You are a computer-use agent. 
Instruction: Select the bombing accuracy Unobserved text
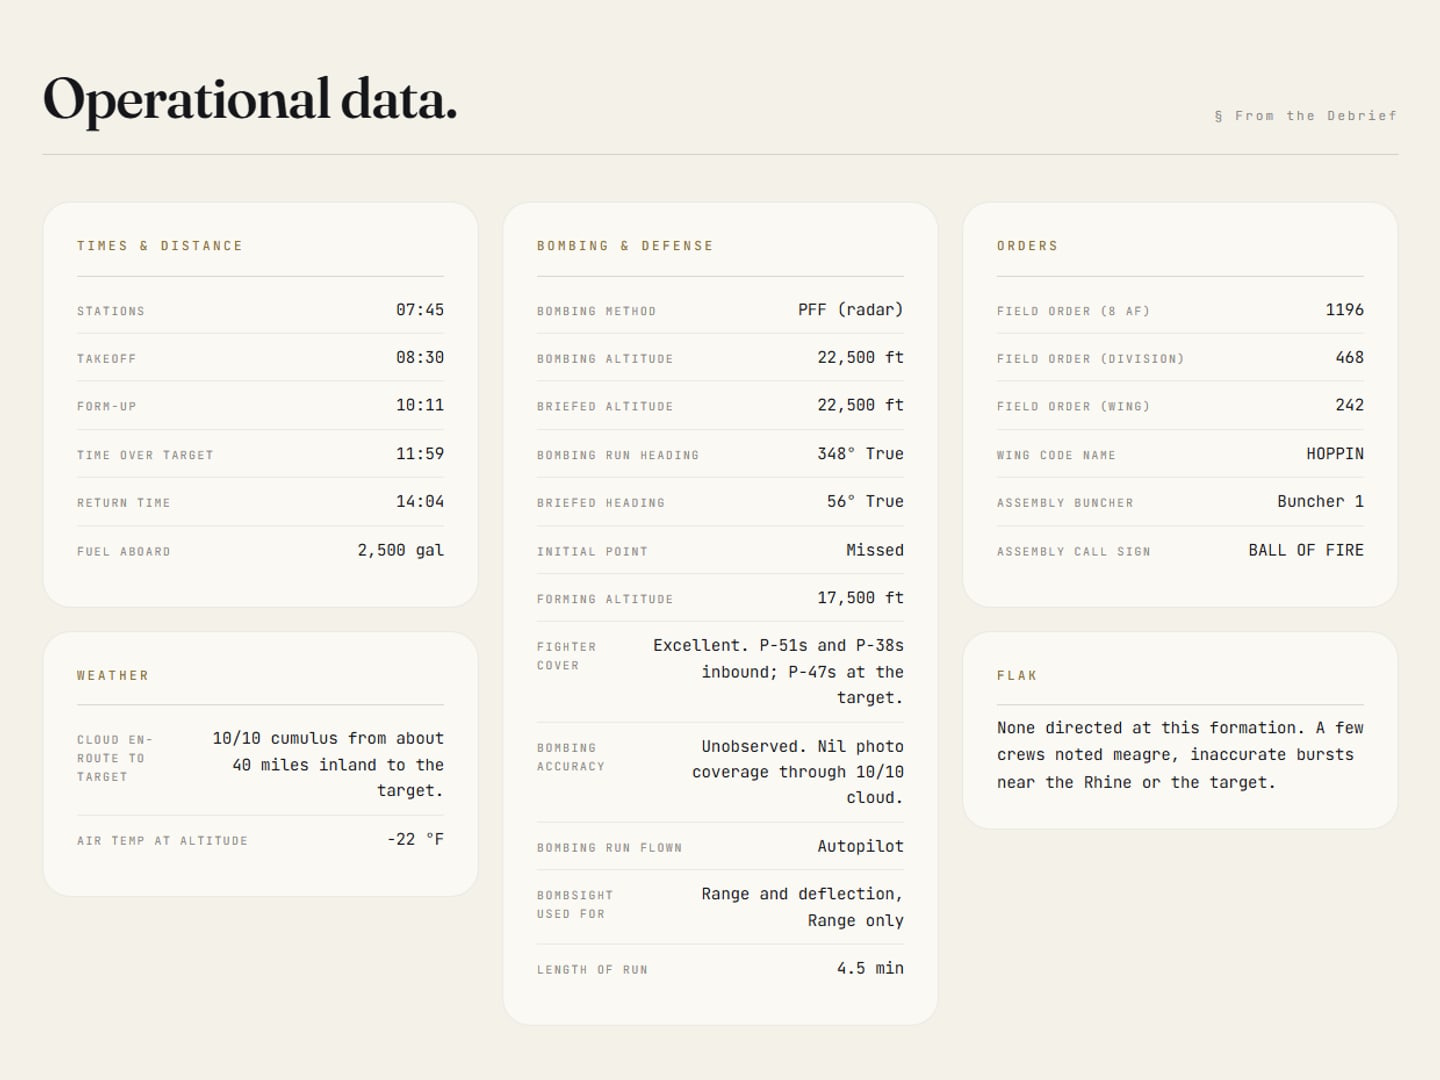(x=798, y=772)
